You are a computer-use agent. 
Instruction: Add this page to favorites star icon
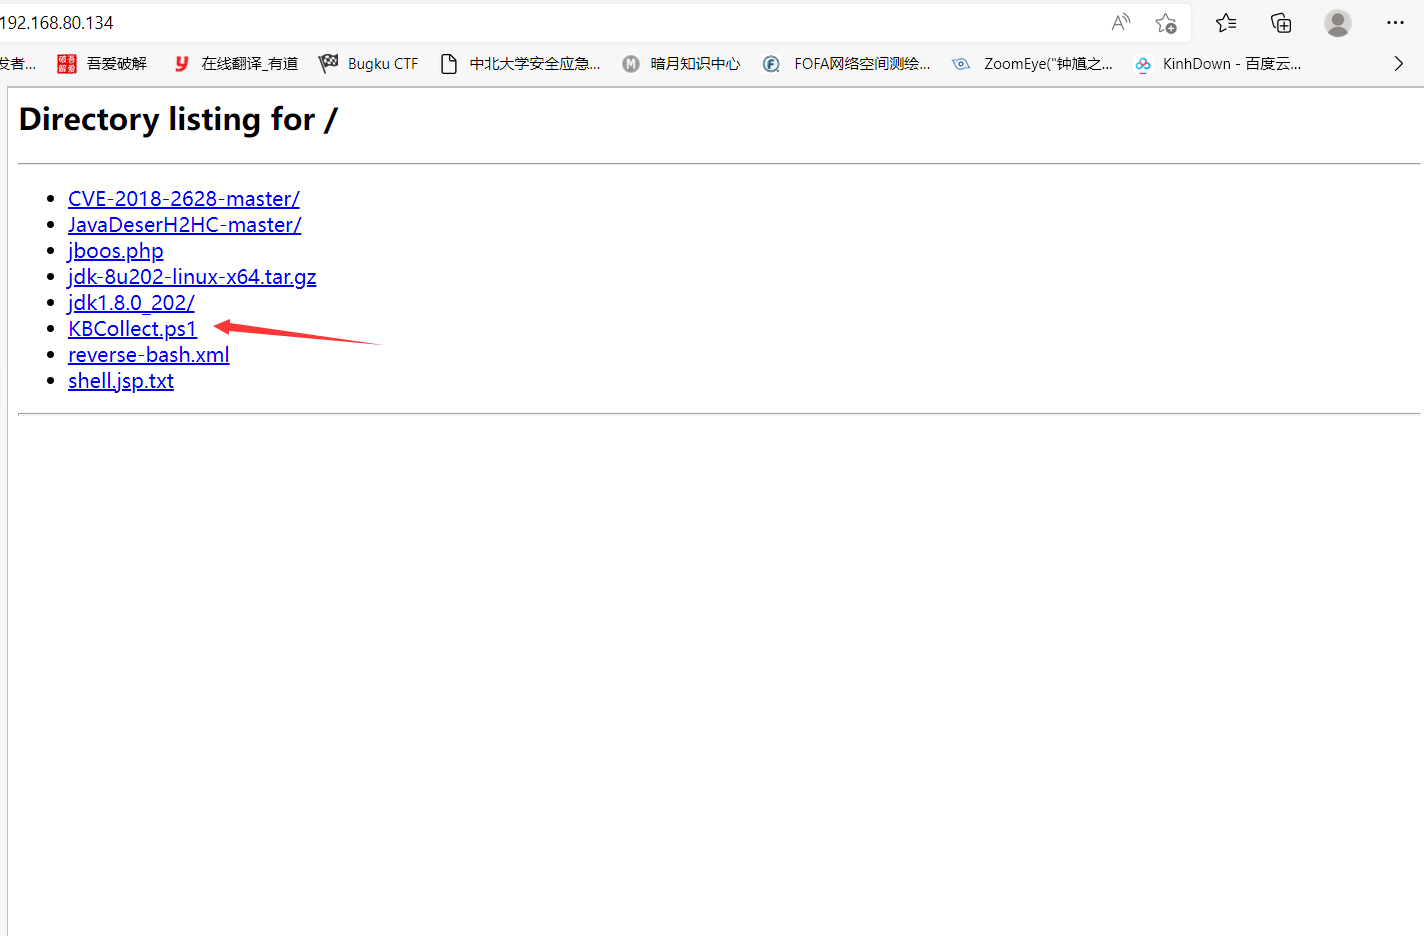click(1166, 23)
